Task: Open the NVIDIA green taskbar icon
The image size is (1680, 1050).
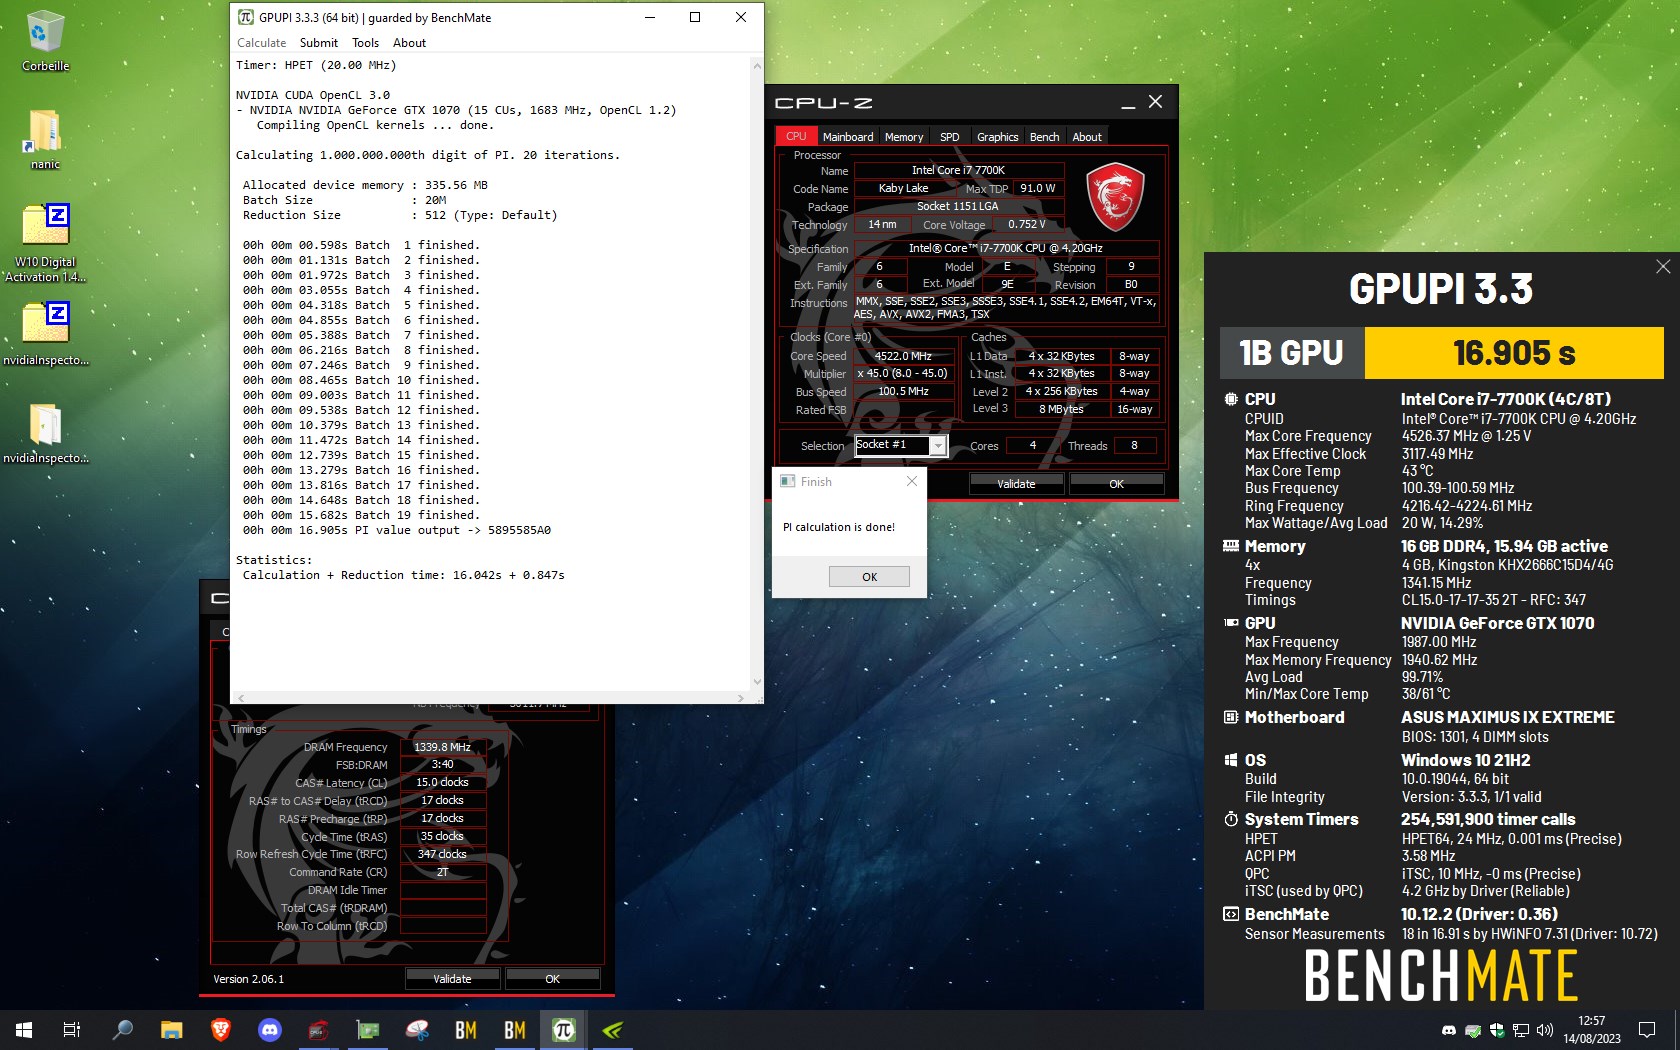Action: (613, 1029)
